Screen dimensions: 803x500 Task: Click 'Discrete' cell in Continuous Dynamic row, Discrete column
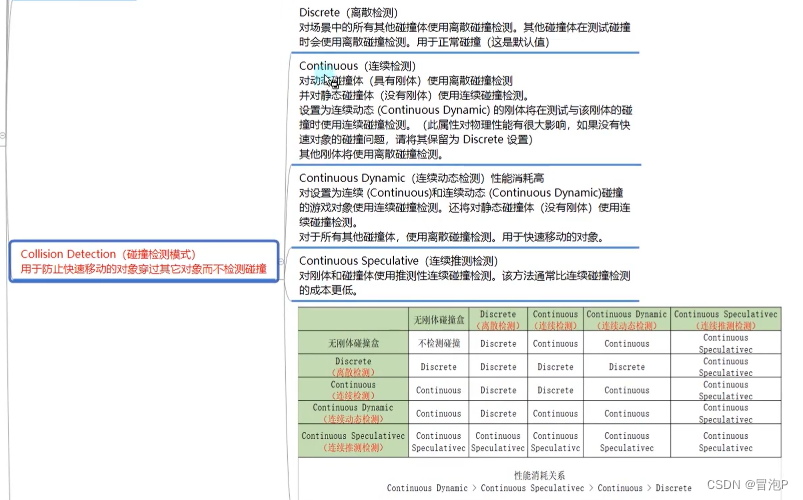point(498,413)
